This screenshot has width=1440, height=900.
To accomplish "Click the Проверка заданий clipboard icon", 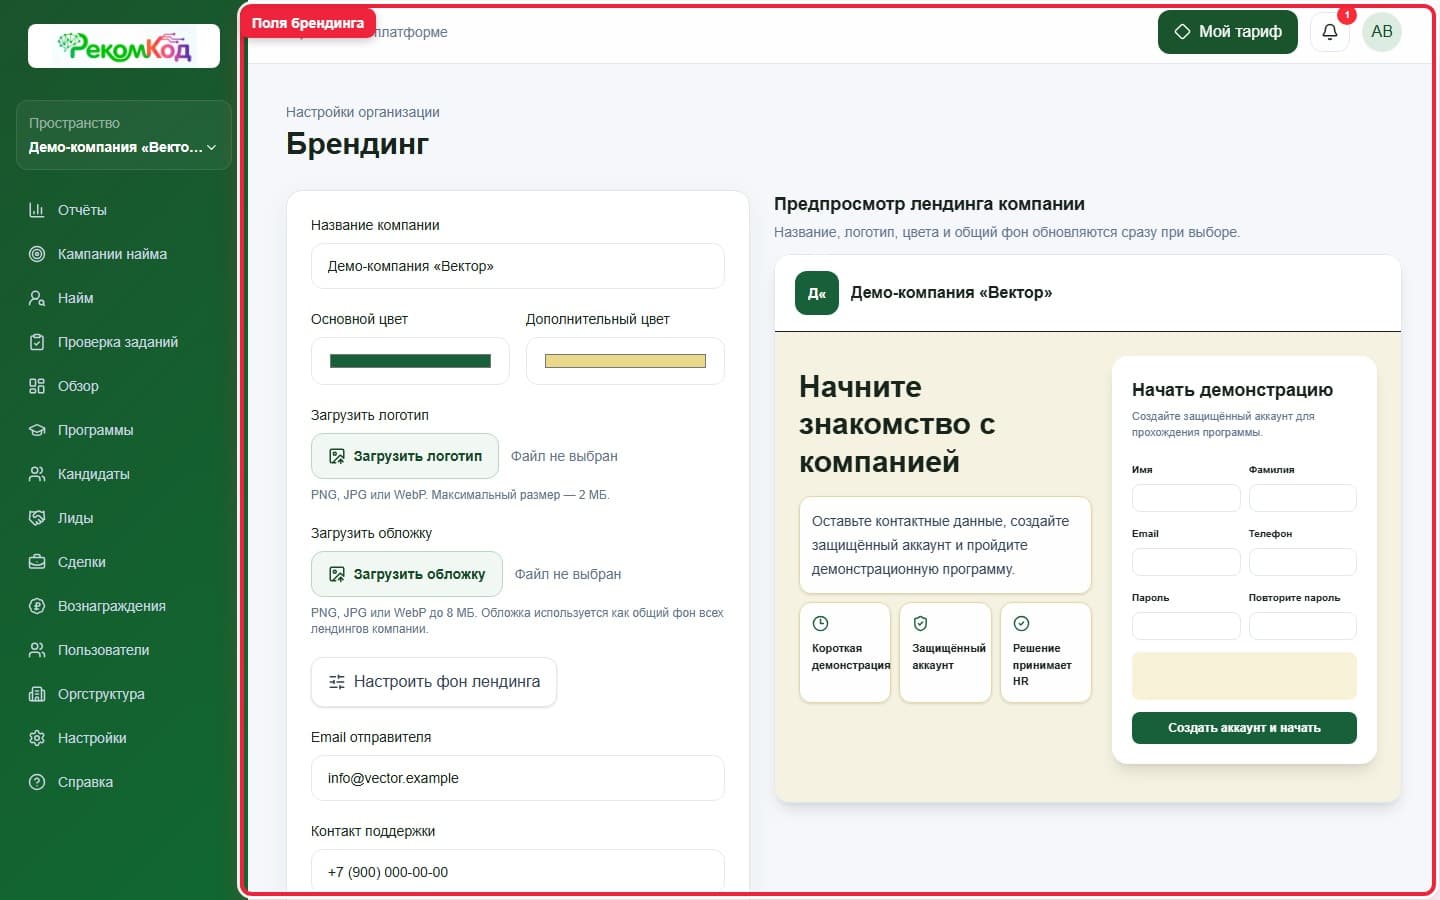I will click(37, 342).
